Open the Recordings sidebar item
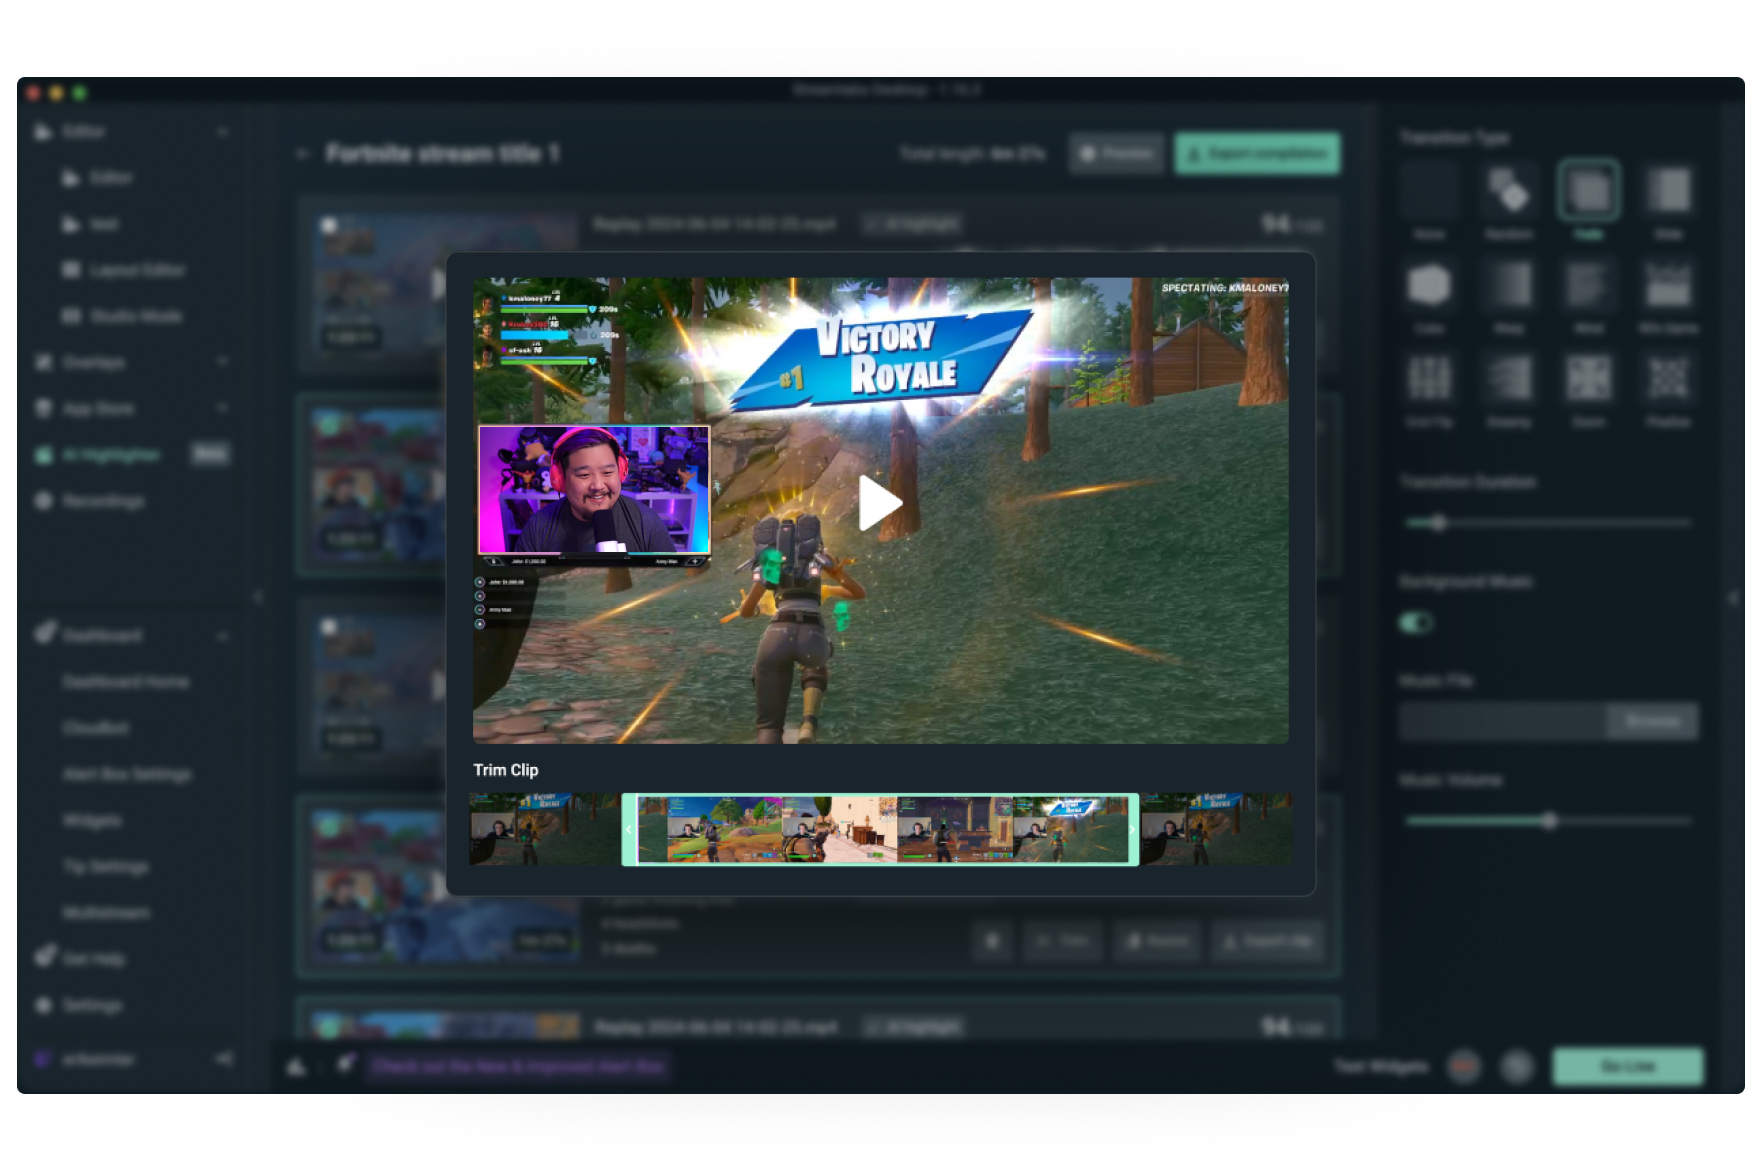Image resolution: width=1761 pixels, height=1171 pixels. point(103,500)
